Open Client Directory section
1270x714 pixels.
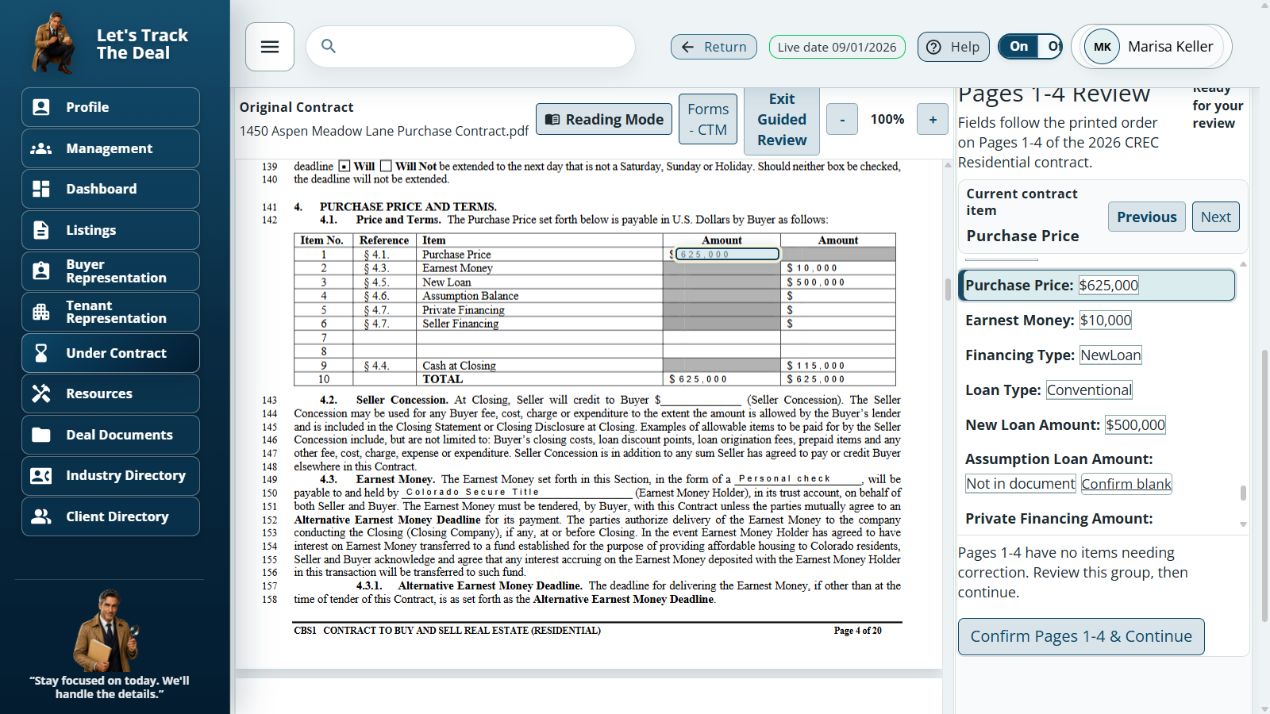110,517
